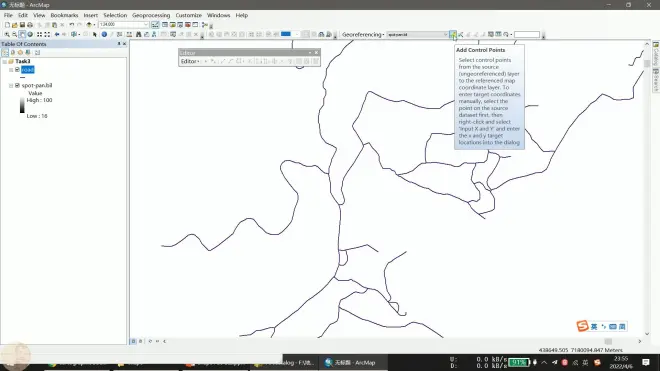
Task: Click the Full Extent globe icon
Action: point(30,35)
